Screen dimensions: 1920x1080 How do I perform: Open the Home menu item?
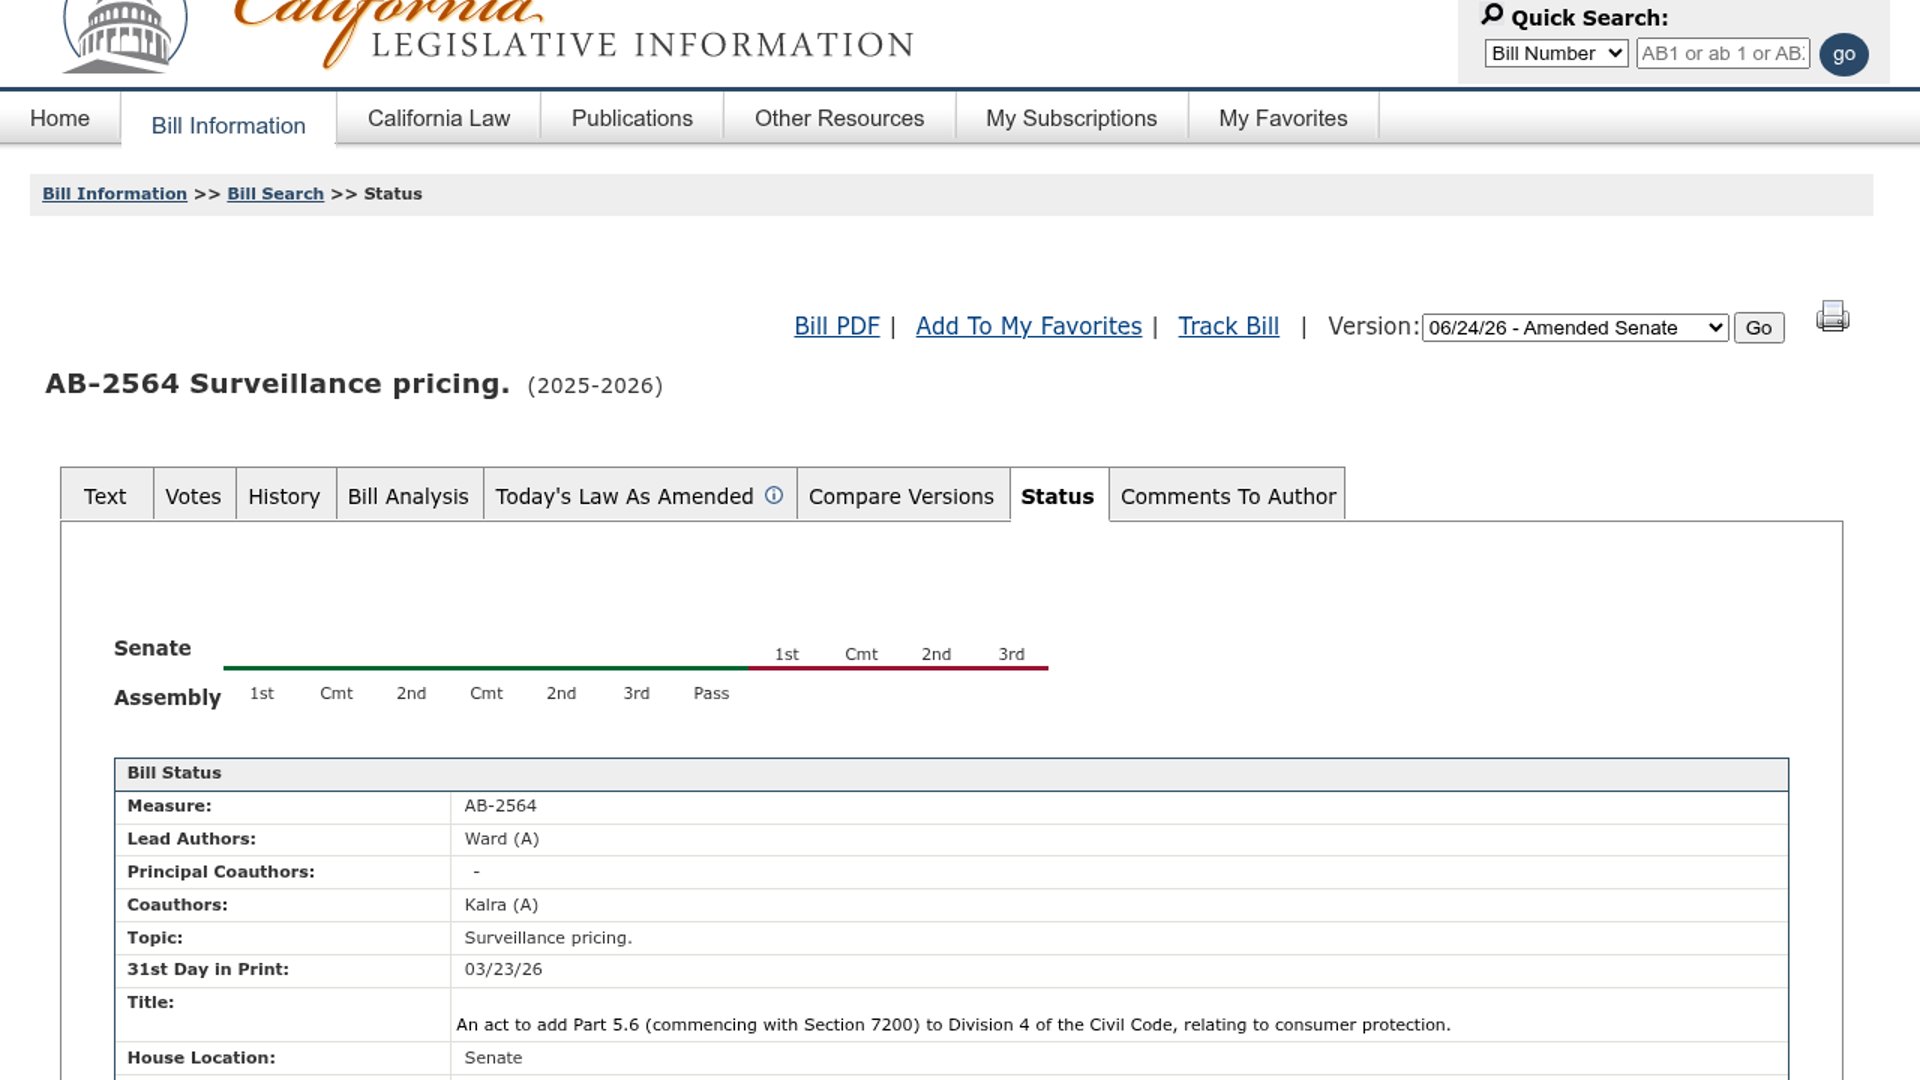[x=60, y=118]
